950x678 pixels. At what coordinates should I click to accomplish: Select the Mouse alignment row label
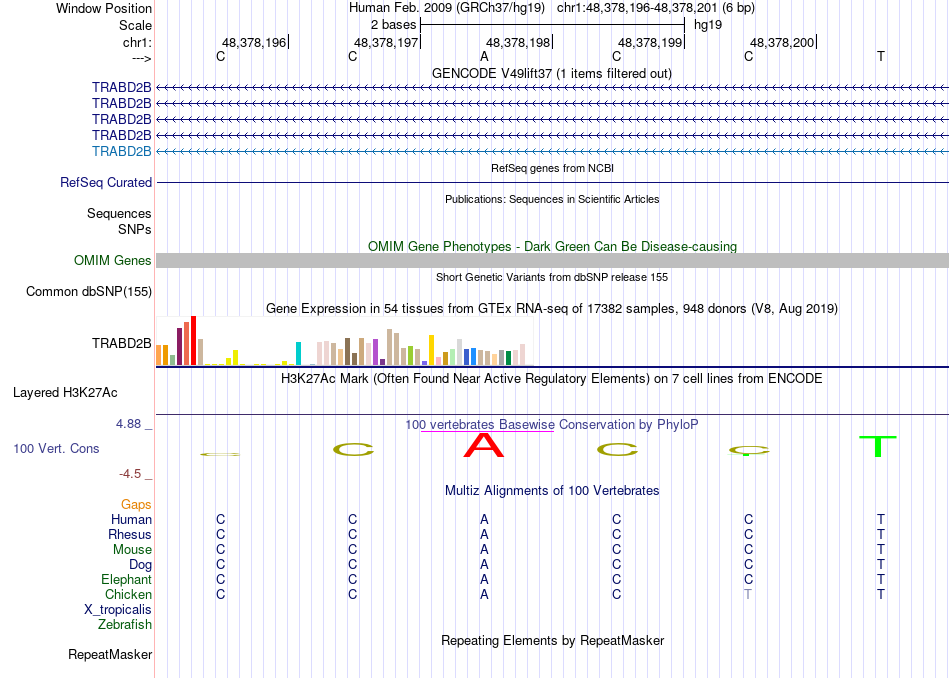point(132,550)
